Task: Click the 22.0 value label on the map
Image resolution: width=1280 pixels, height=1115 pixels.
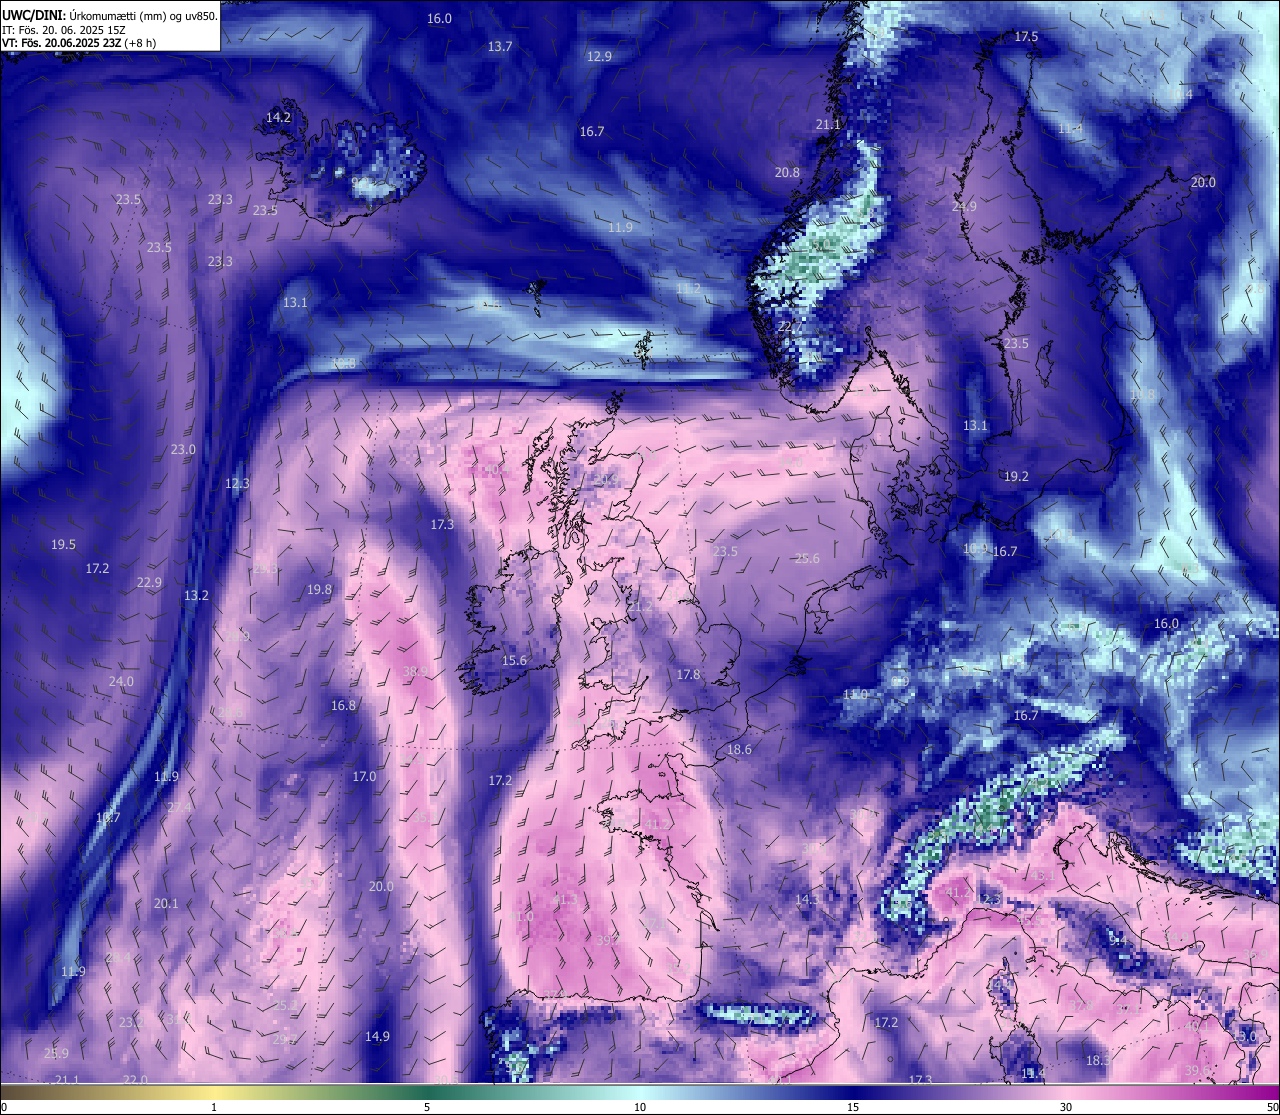Action: coord(135,1080)
